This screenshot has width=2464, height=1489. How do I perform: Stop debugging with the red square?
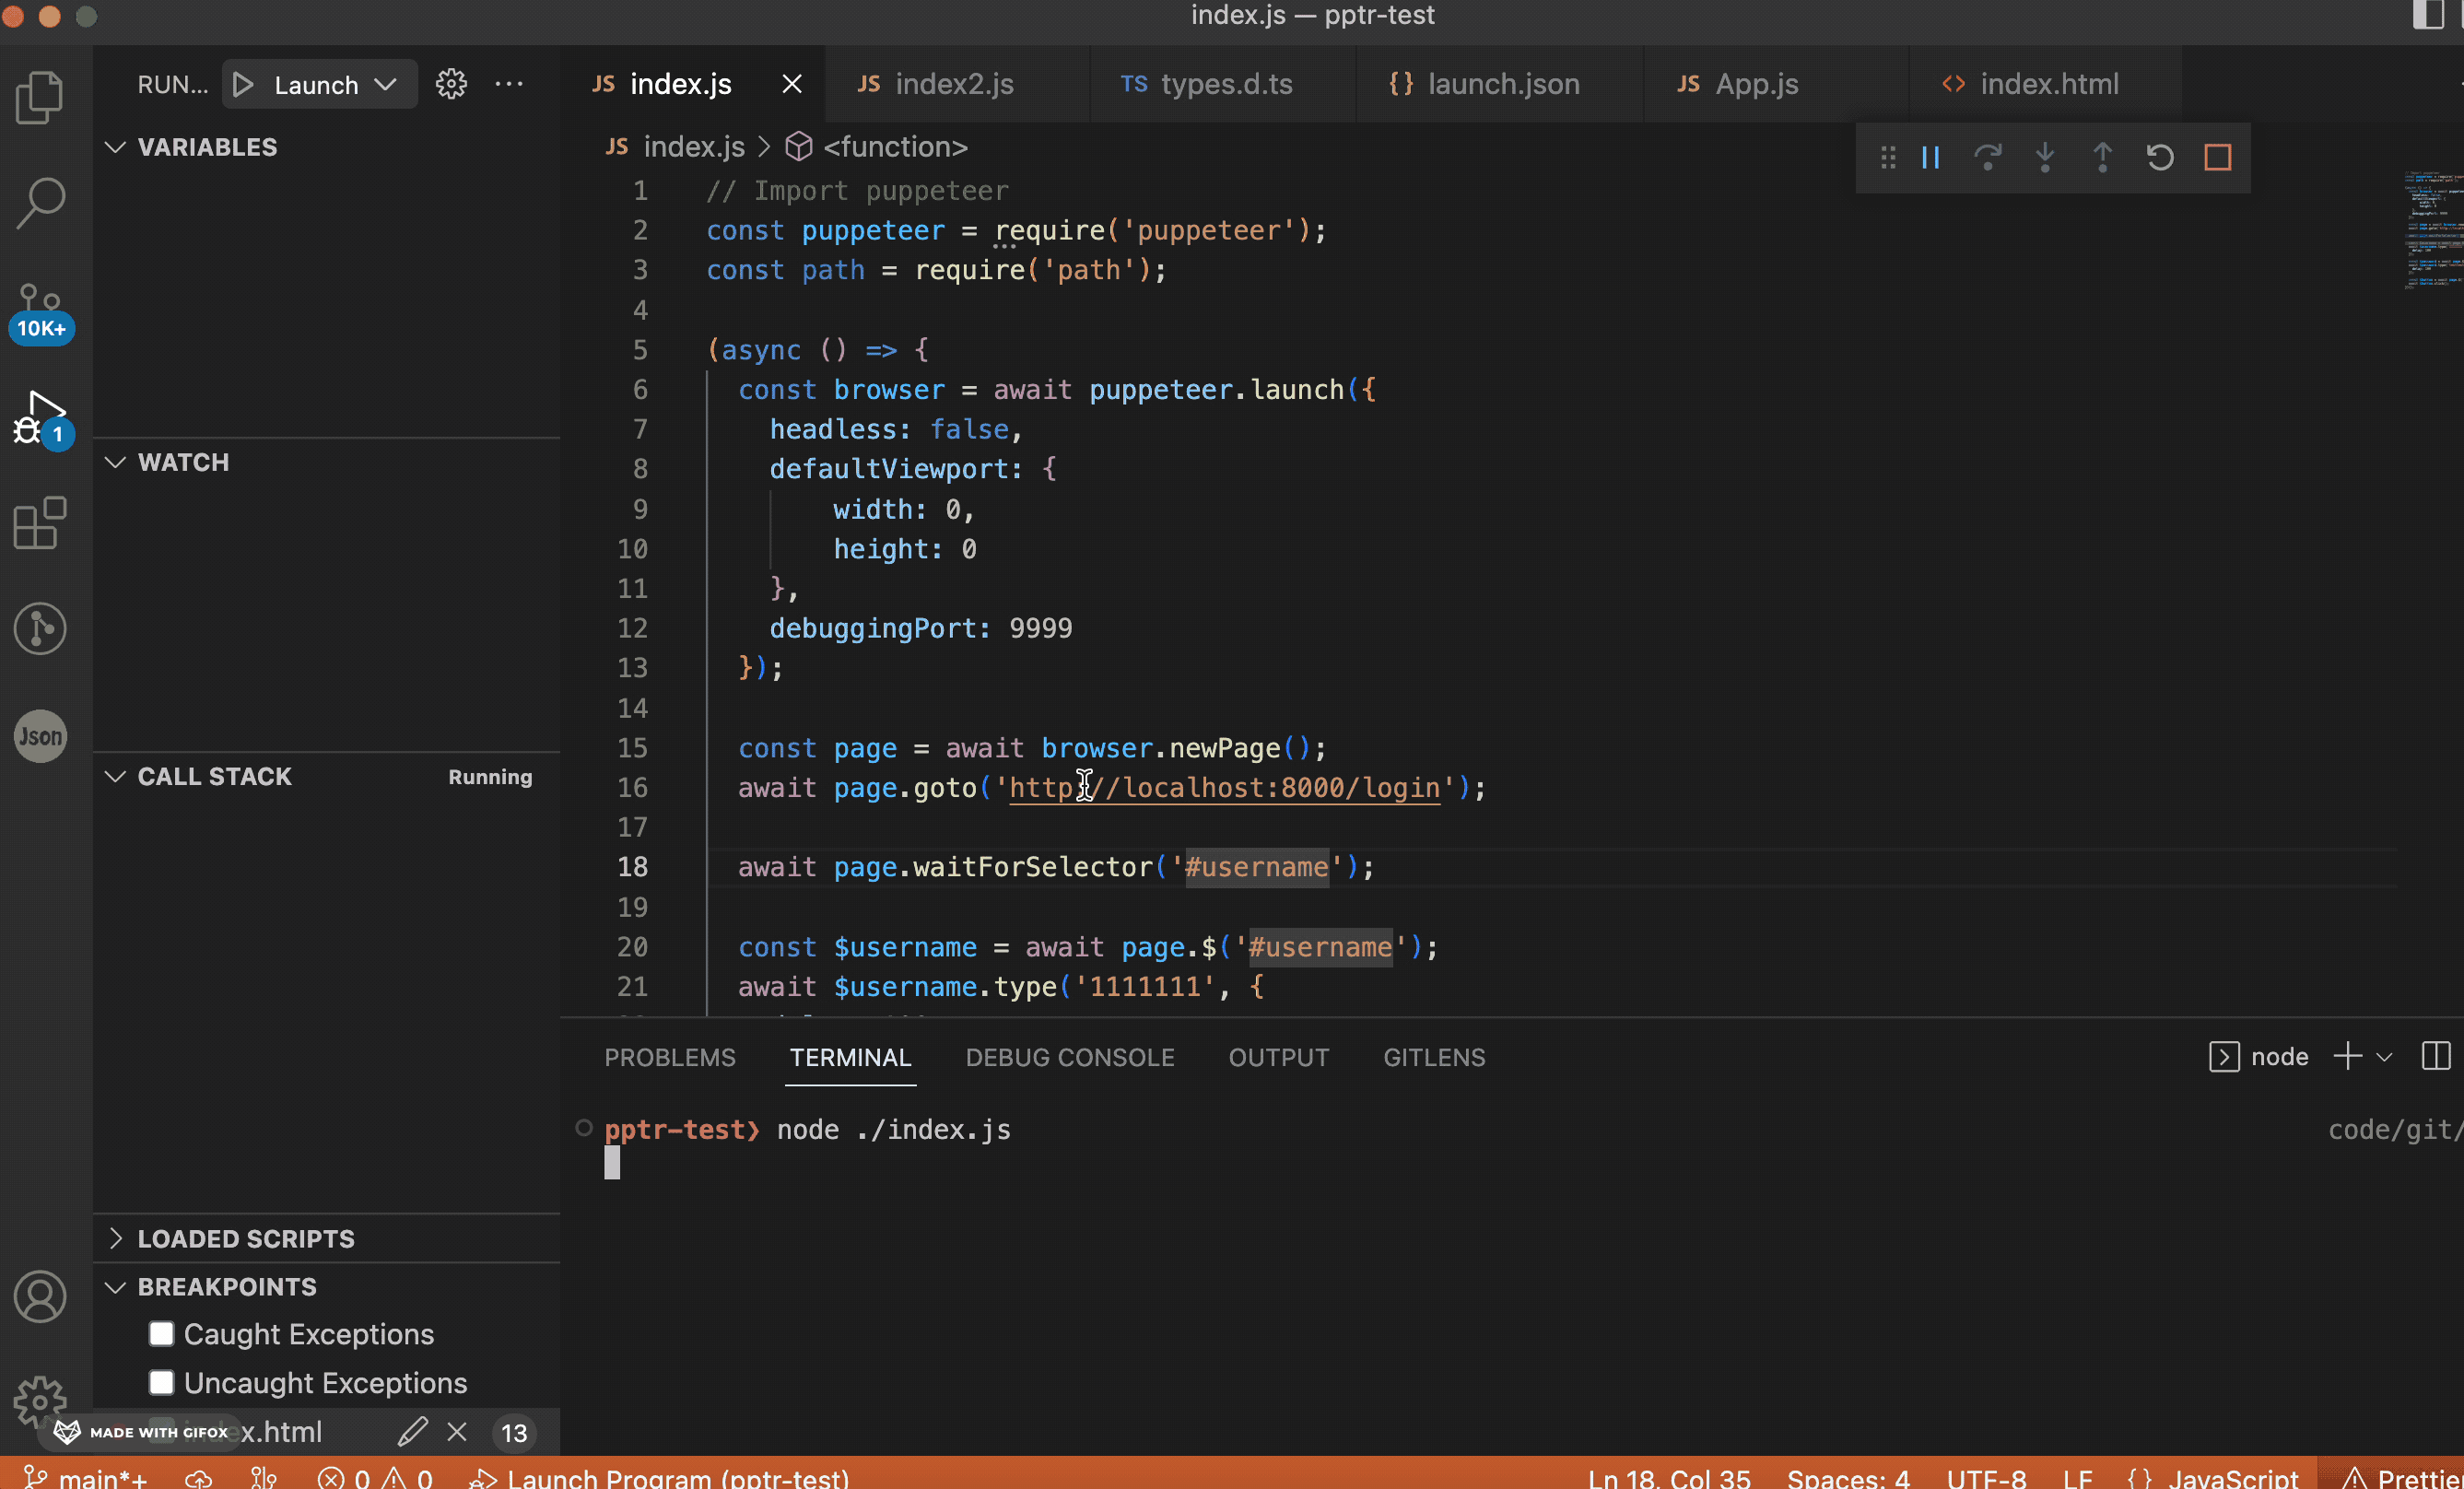pos(2217,158)
